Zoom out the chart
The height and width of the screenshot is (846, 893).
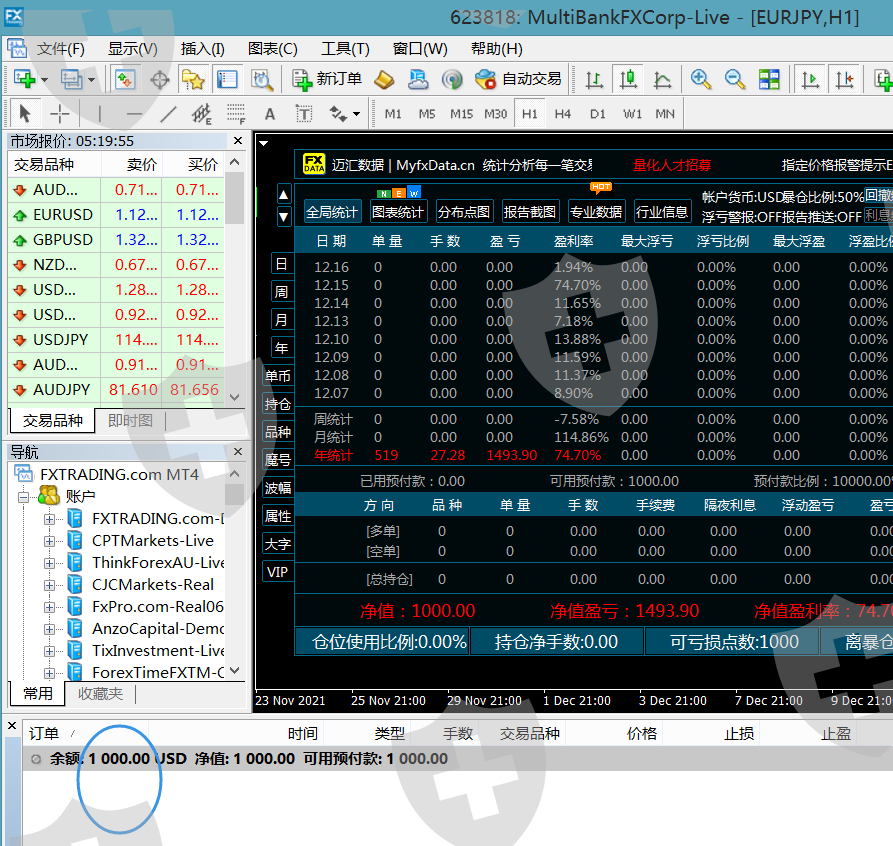coord(735,79)
